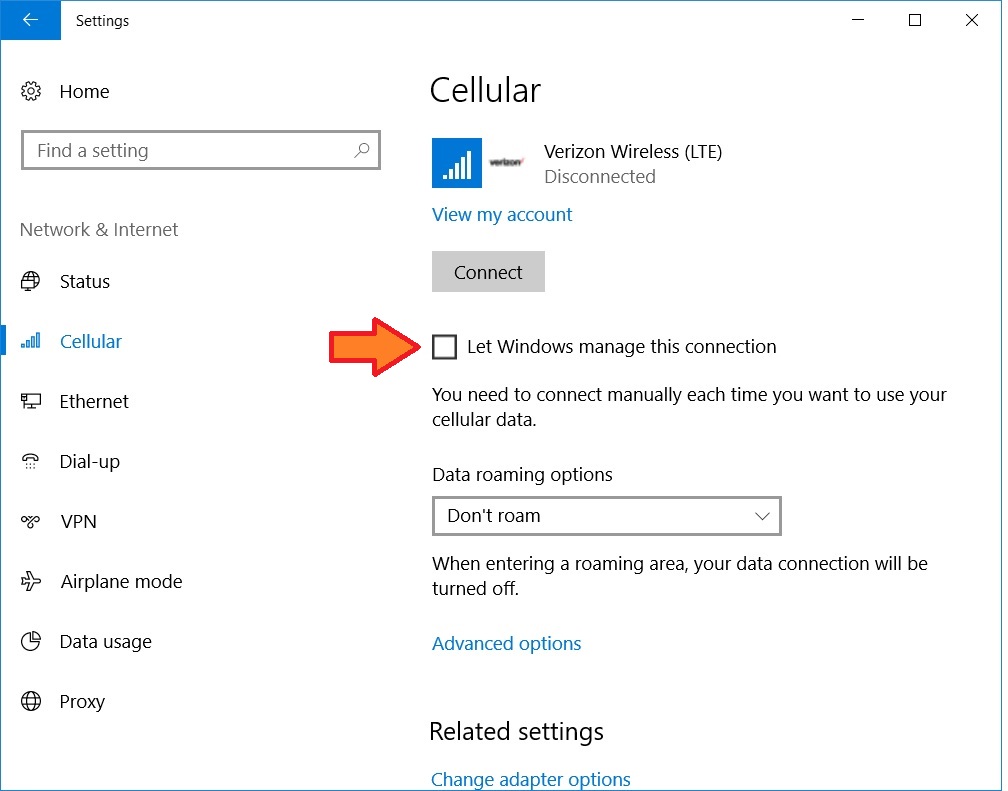Click the Airplane mode plane icon

[31, 581]
